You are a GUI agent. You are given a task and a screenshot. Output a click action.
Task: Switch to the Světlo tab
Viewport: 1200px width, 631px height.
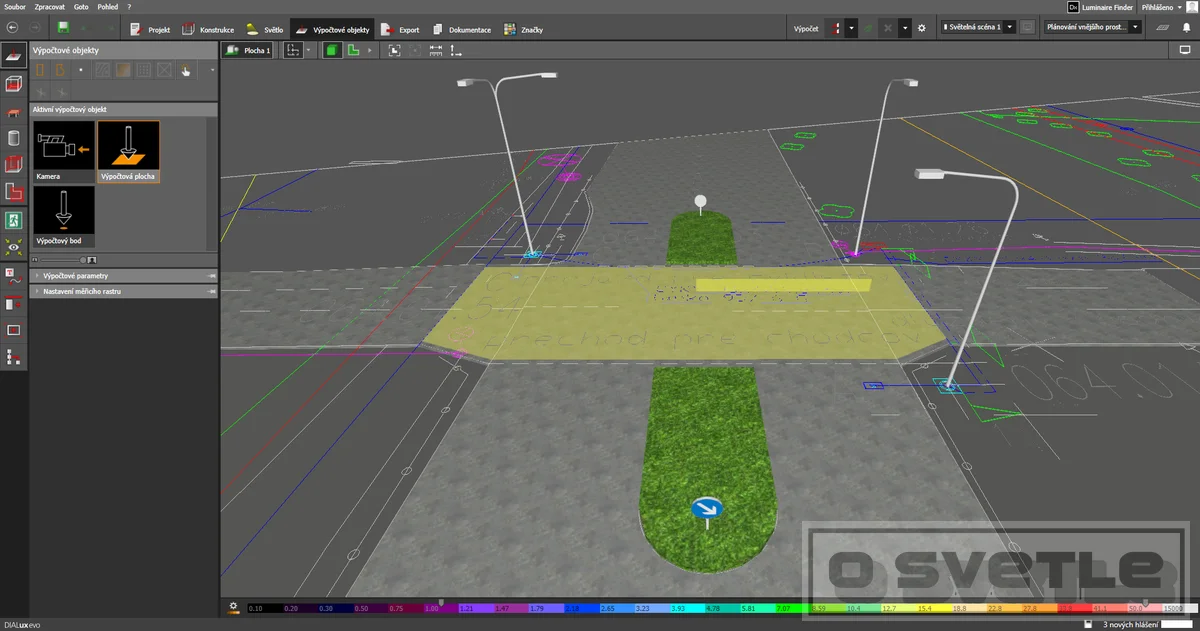pyautogui.click(x=264, y=29)
